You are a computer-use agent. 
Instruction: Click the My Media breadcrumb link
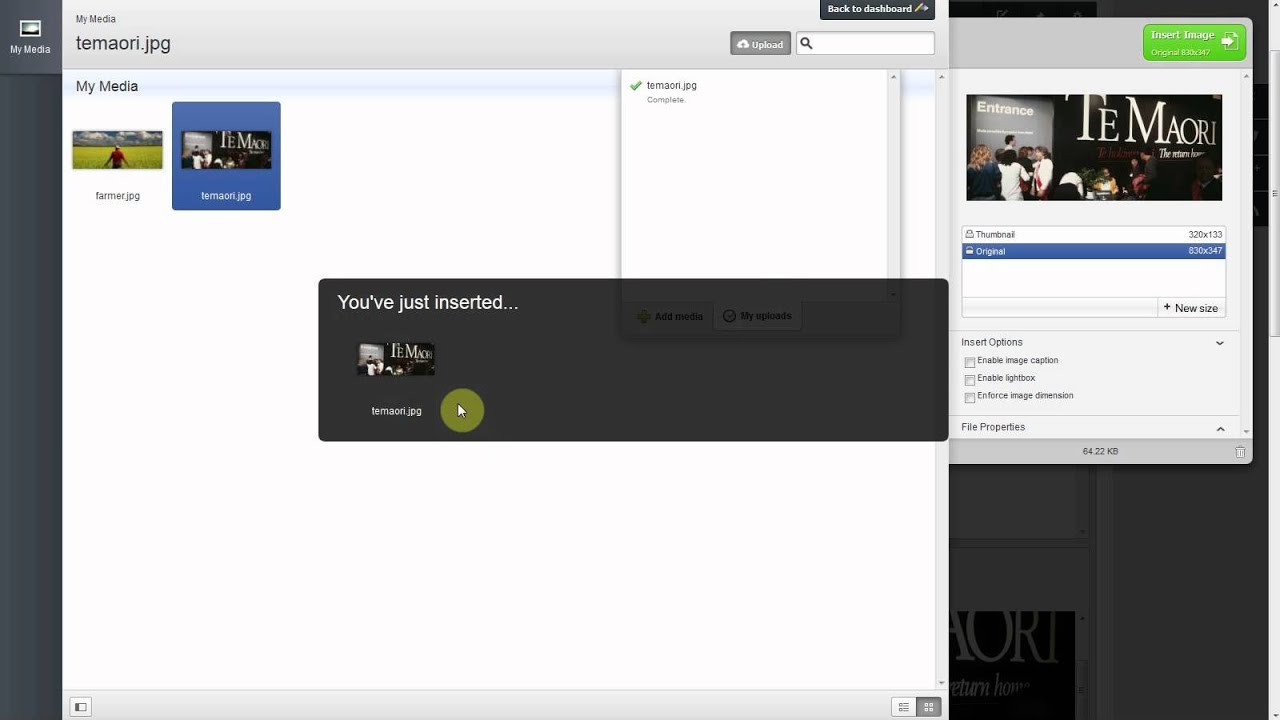pos(96,19)
